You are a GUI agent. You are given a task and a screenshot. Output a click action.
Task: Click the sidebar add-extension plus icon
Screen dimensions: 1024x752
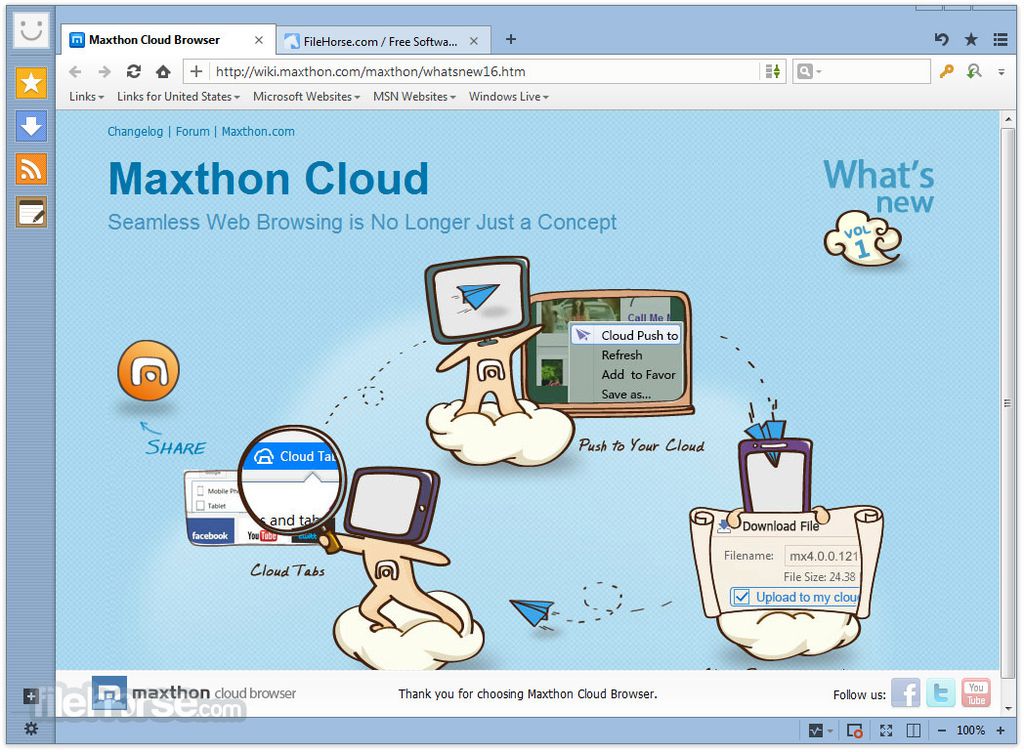coord(31,696)
